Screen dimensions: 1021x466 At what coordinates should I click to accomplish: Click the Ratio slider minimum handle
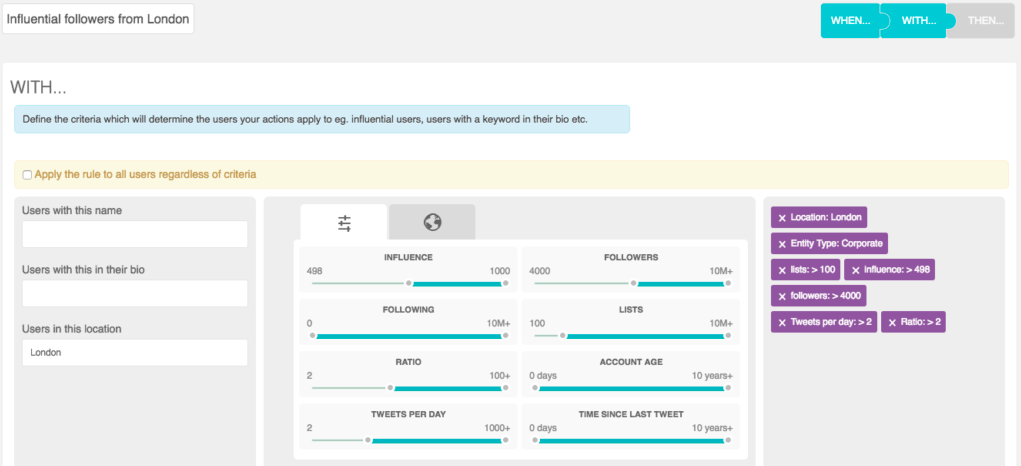[390, 388]
